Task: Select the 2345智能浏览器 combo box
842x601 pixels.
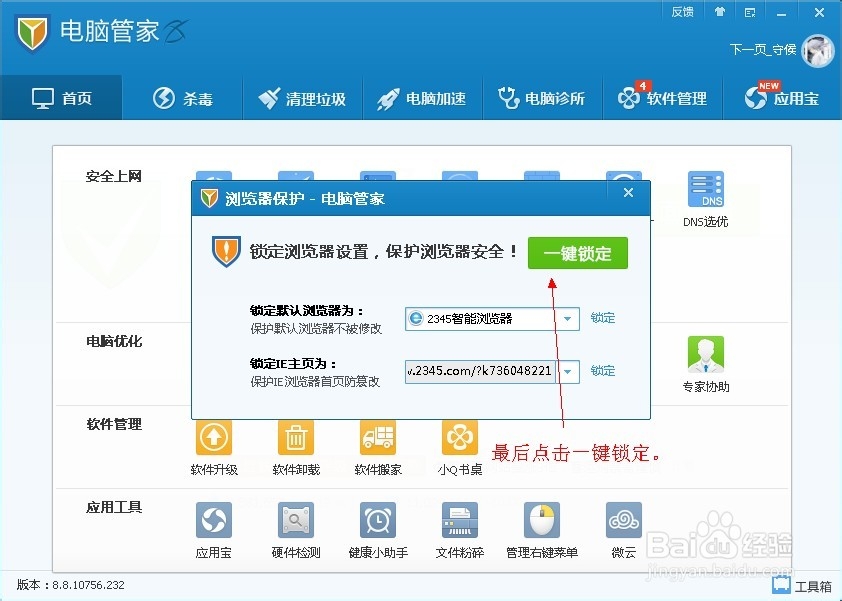Action: pos(492,319)
